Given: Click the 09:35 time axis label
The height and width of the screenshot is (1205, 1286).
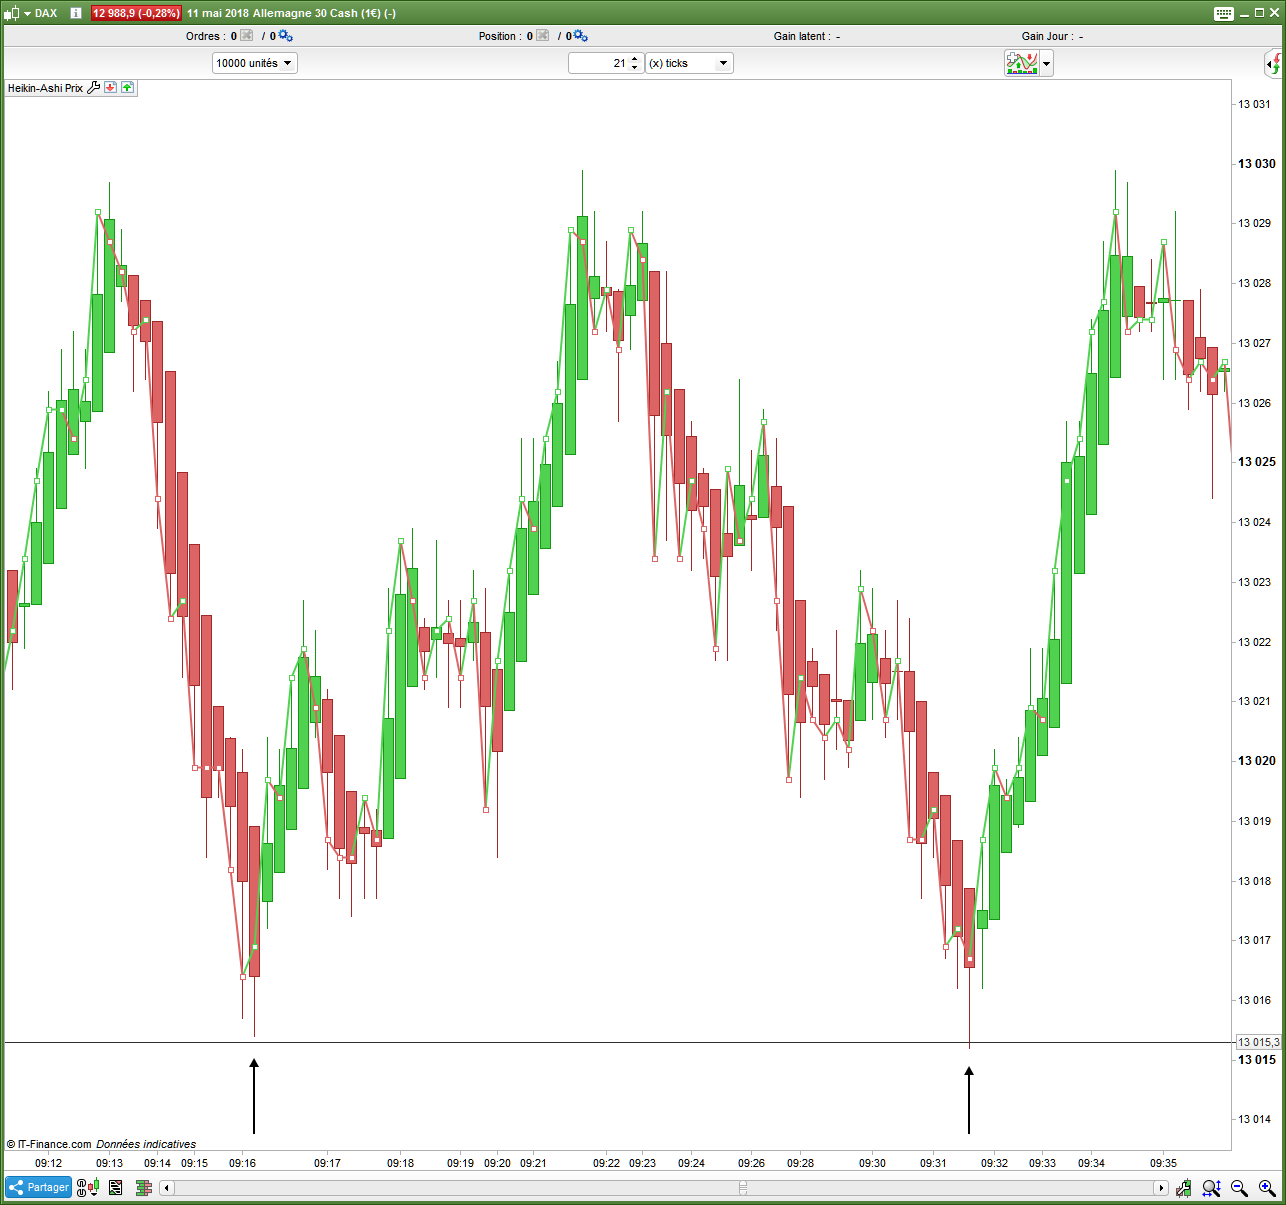Looking at the screenshot, I should 1163,1163.
